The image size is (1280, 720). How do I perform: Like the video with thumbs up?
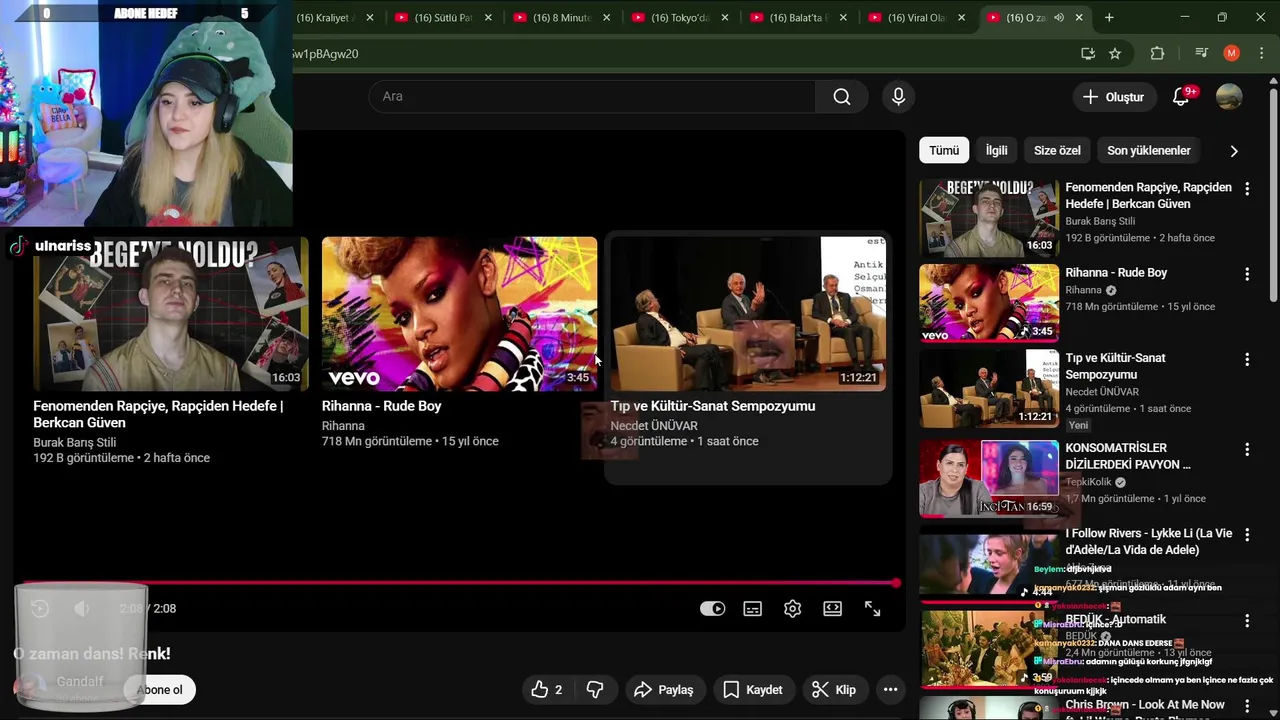click(547, 689)
